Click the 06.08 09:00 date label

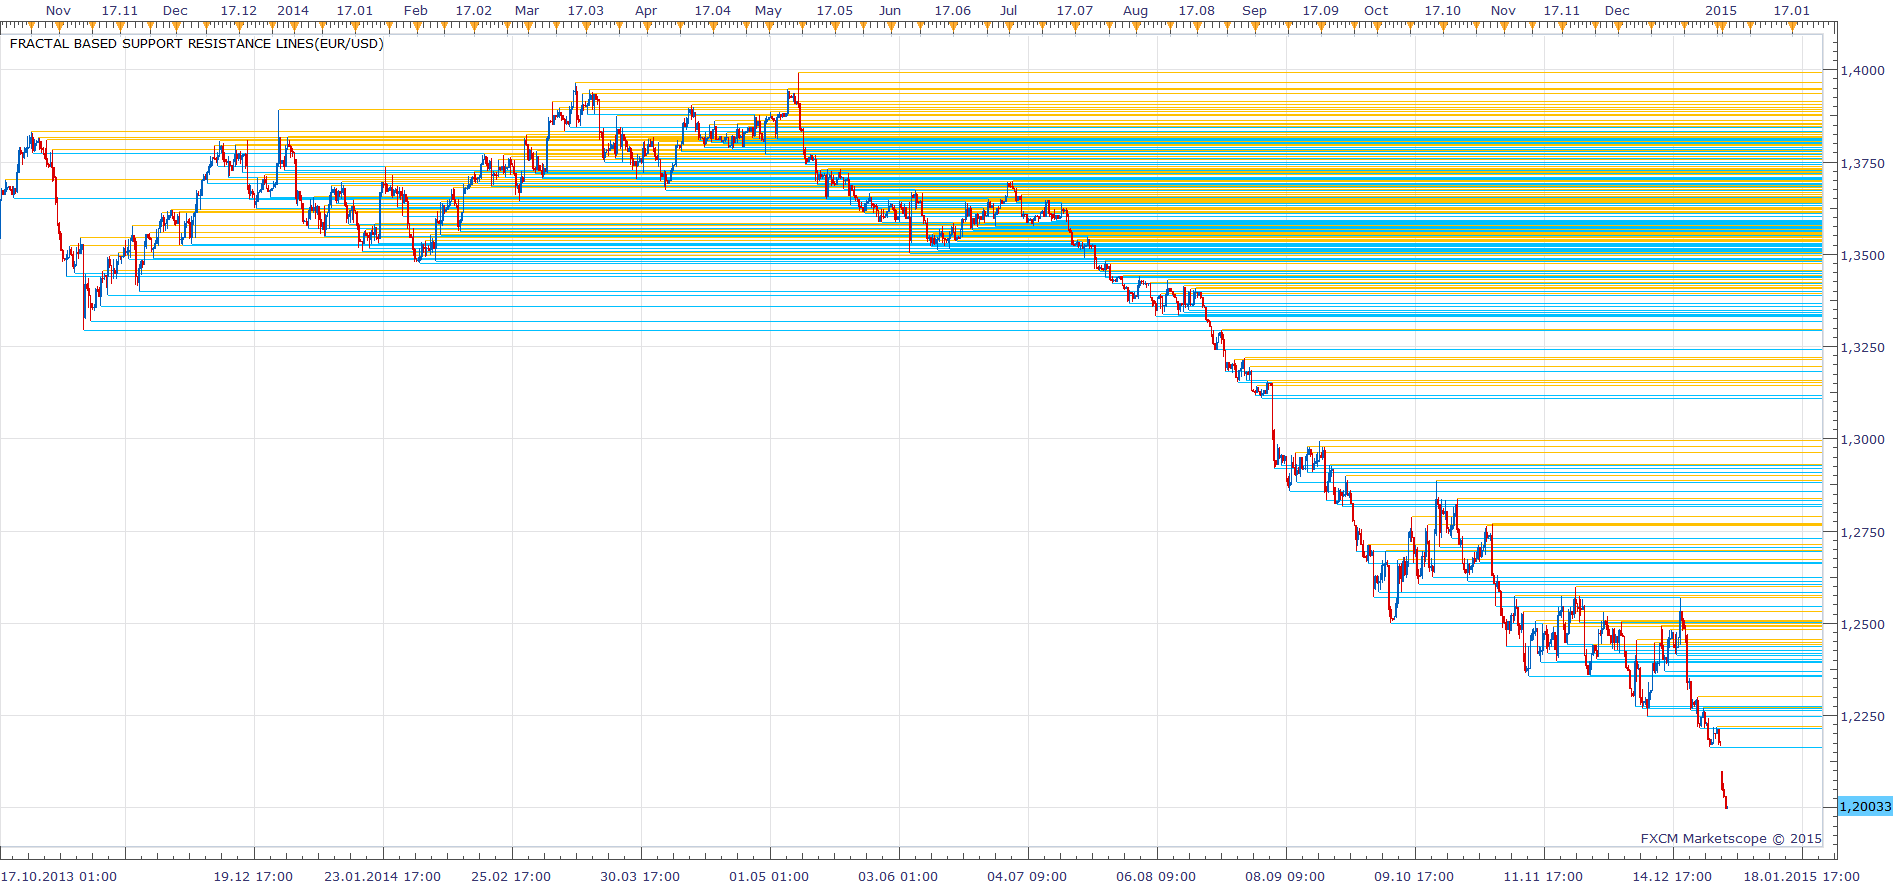tap(1156, 876)
